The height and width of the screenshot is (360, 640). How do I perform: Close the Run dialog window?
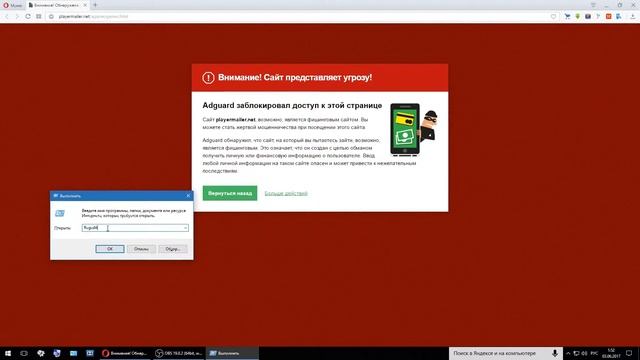click(188, 196)
